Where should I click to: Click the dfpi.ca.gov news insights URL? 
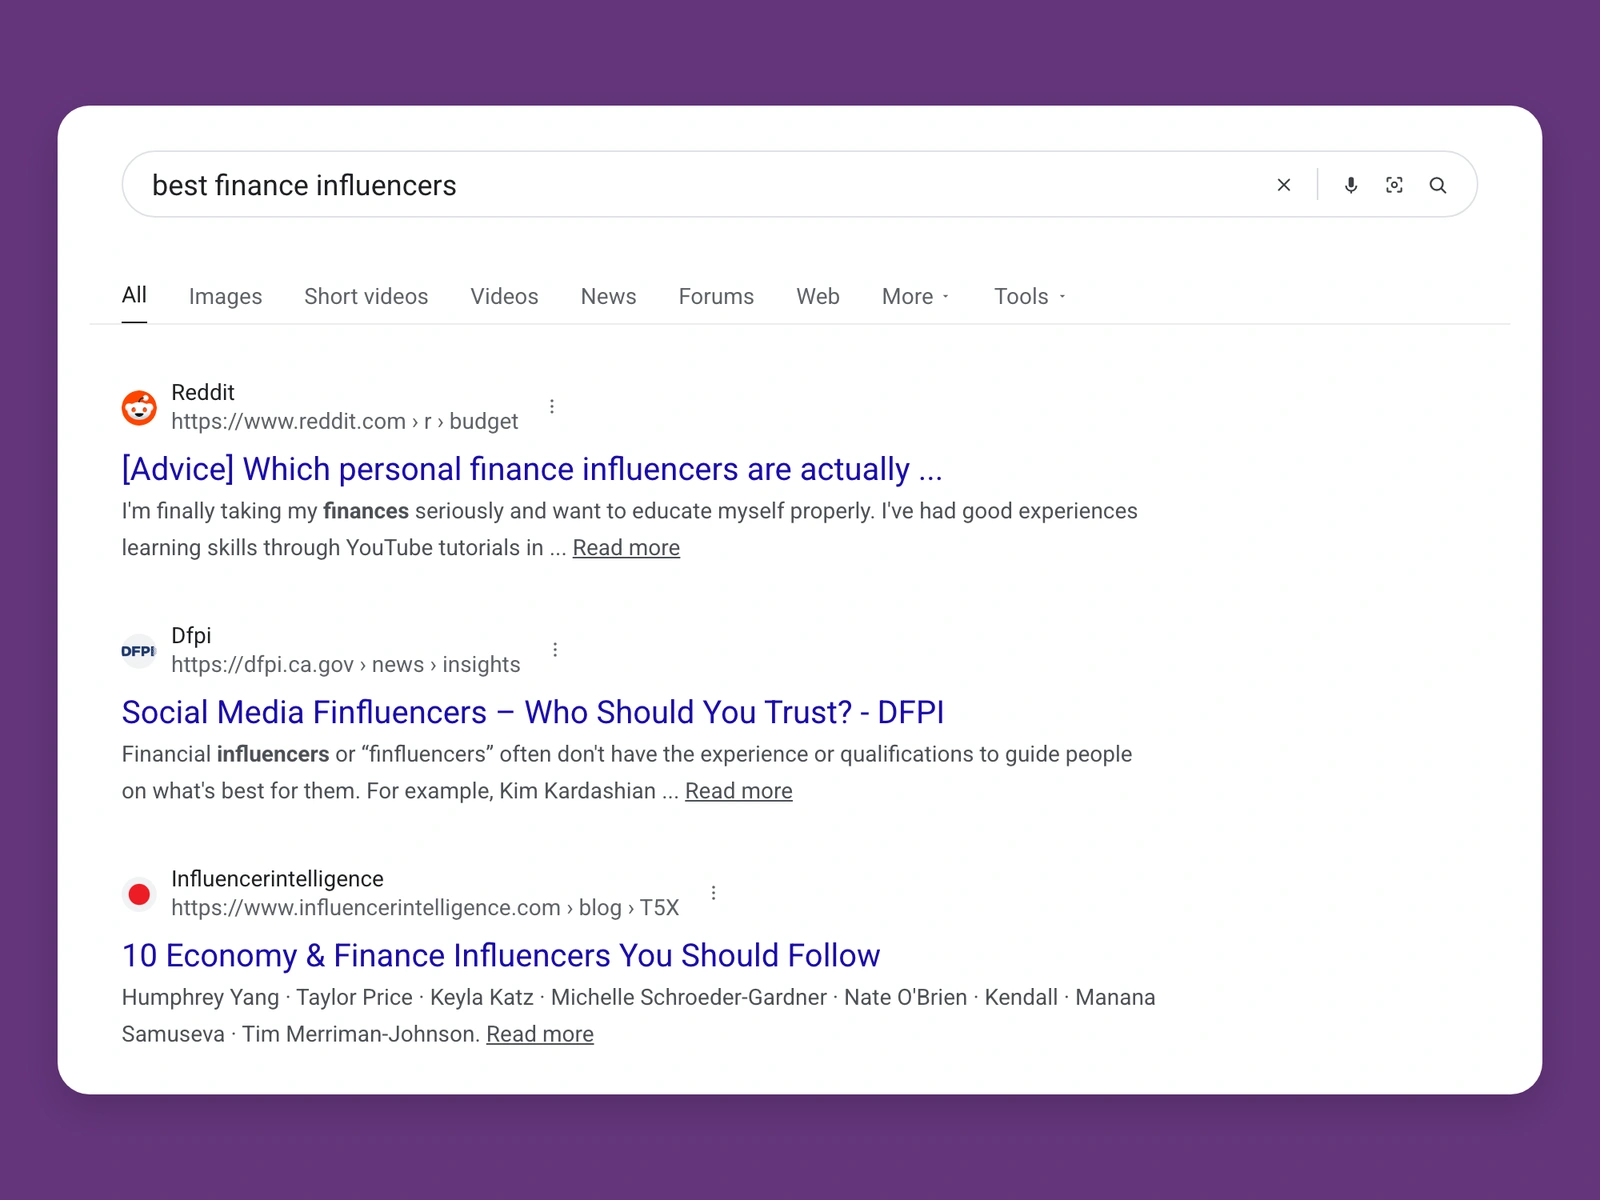[346, 665]
